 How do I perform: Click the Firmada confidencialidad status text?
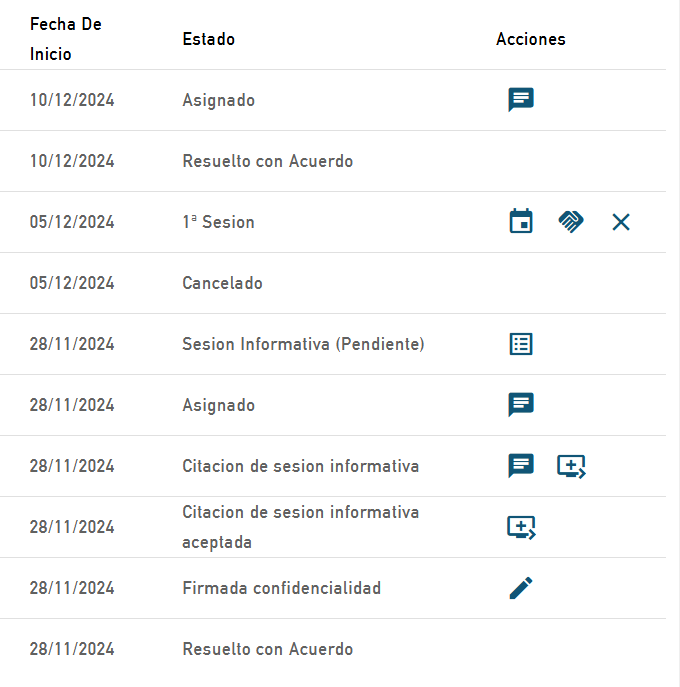[281, 588]
